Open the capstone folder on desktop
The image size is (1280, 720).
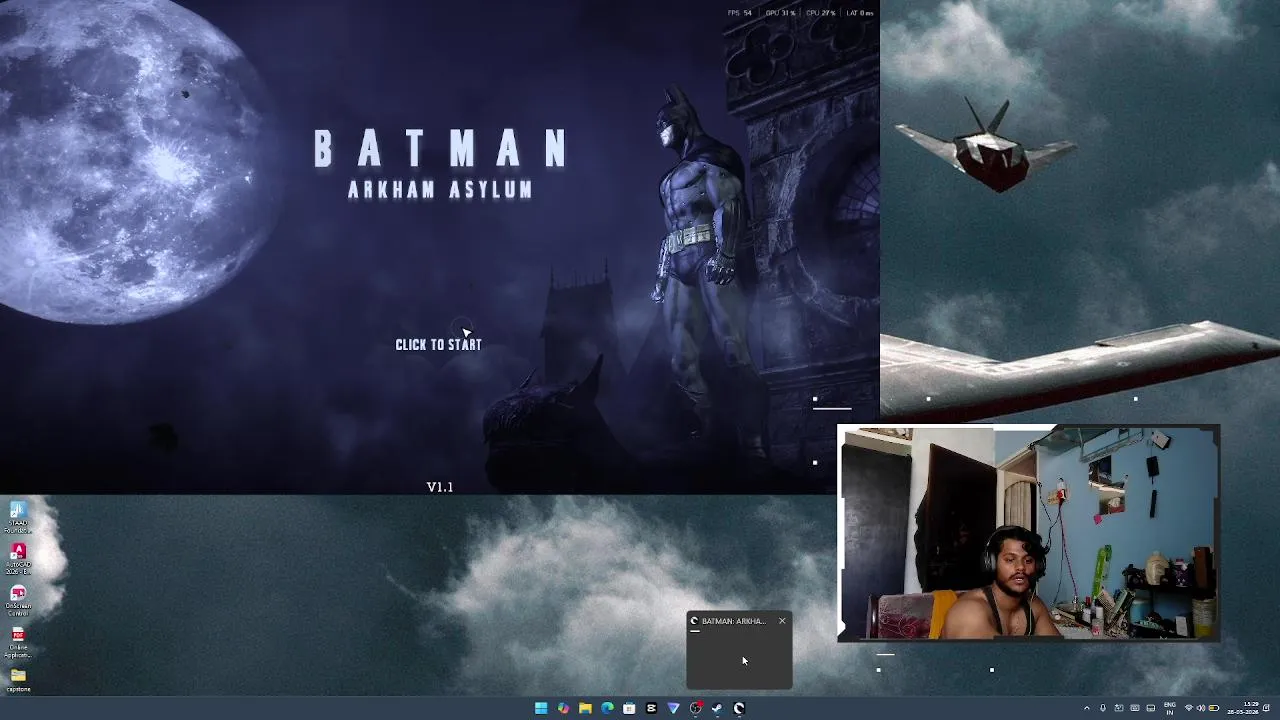coord(18,681)
